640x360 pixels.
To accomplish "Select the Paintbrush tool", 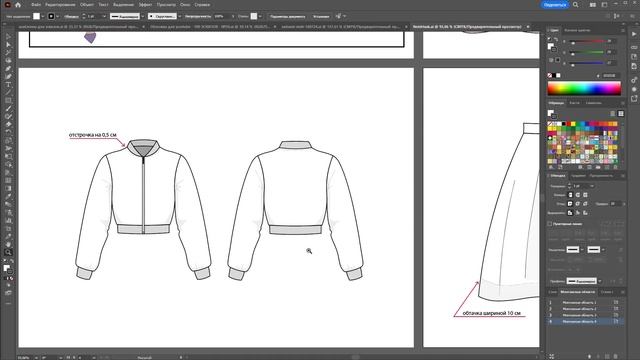I will (x=8, y=109).
